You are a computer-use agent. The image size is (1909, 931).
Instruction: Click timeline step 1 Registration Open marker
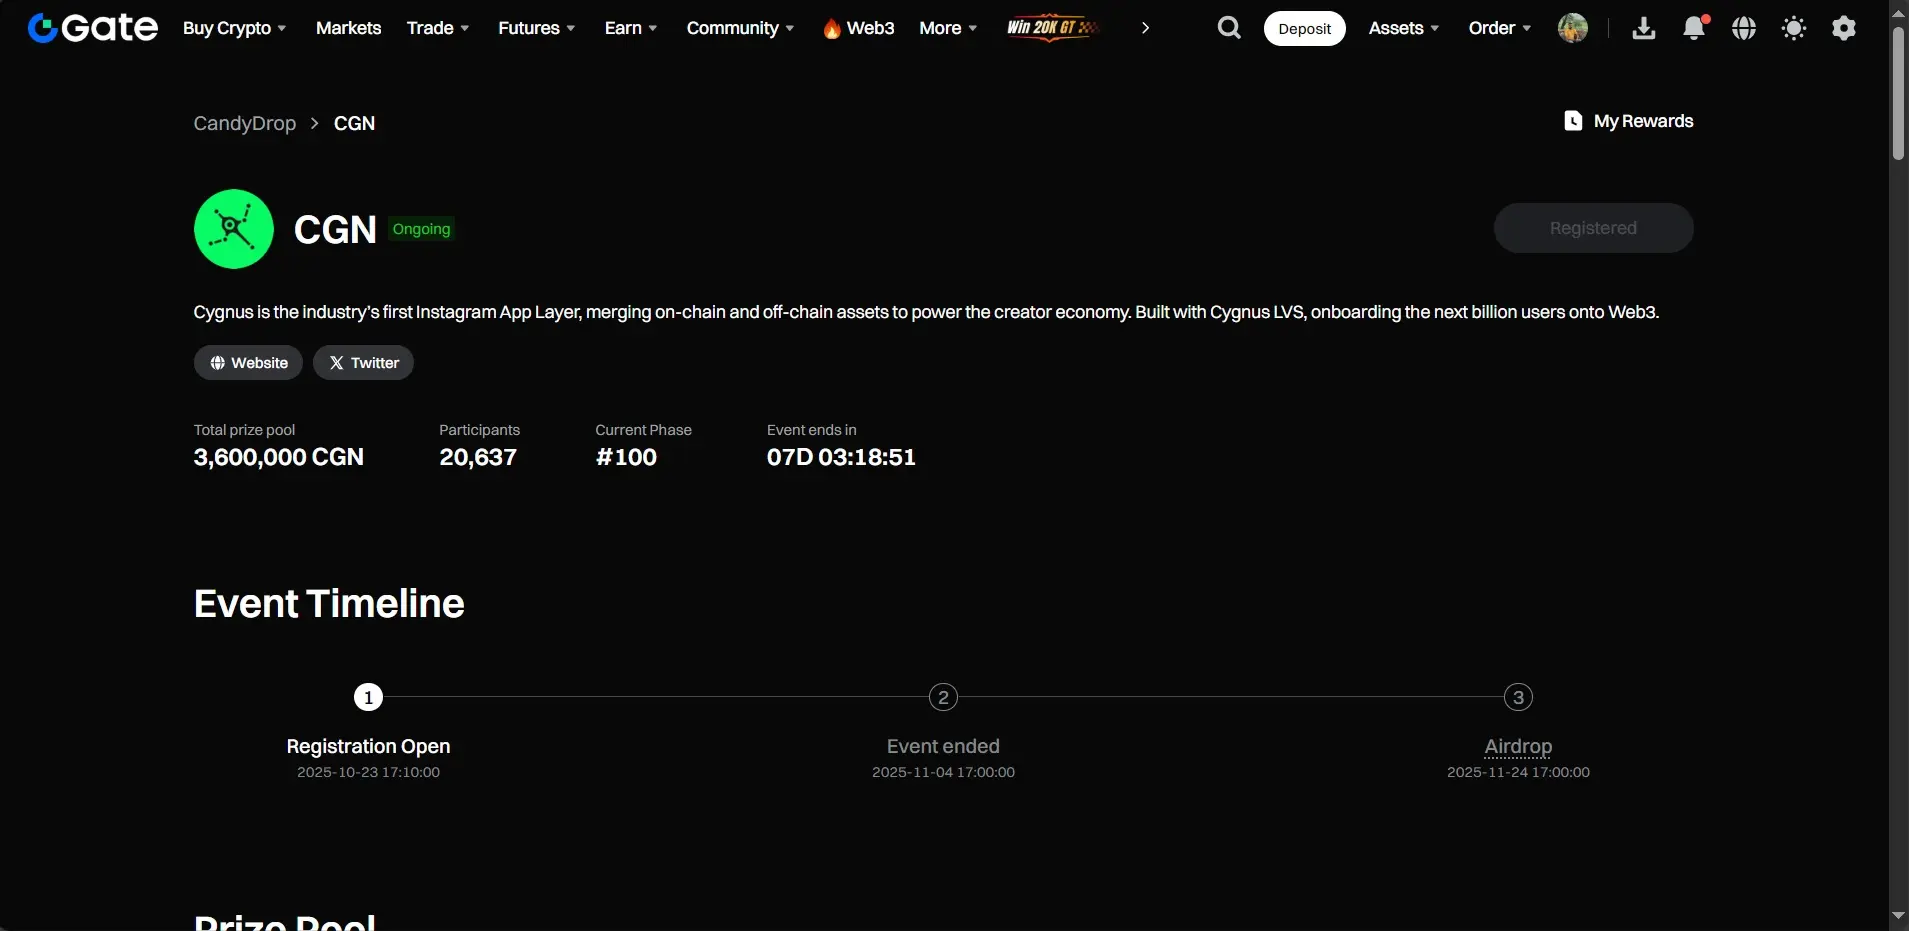(x=369, y=697)
